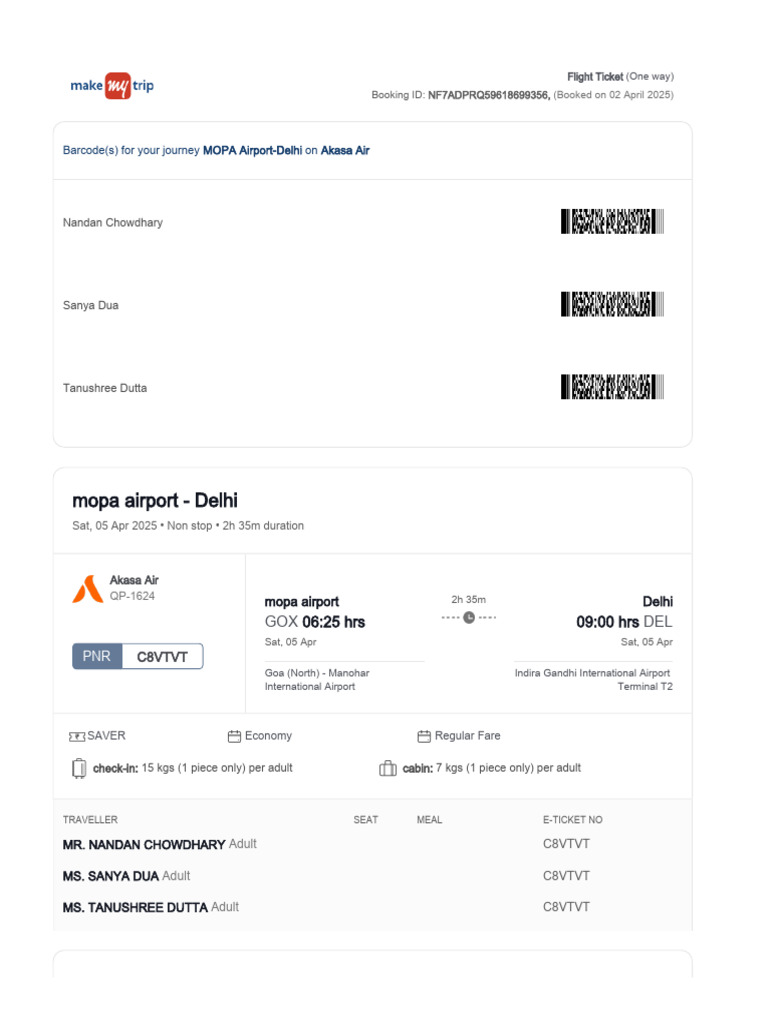Click Nandan Chowdhary's boarding barcode
The height and width of the screenshot is (1024, 768).
(x=612, y=222)
